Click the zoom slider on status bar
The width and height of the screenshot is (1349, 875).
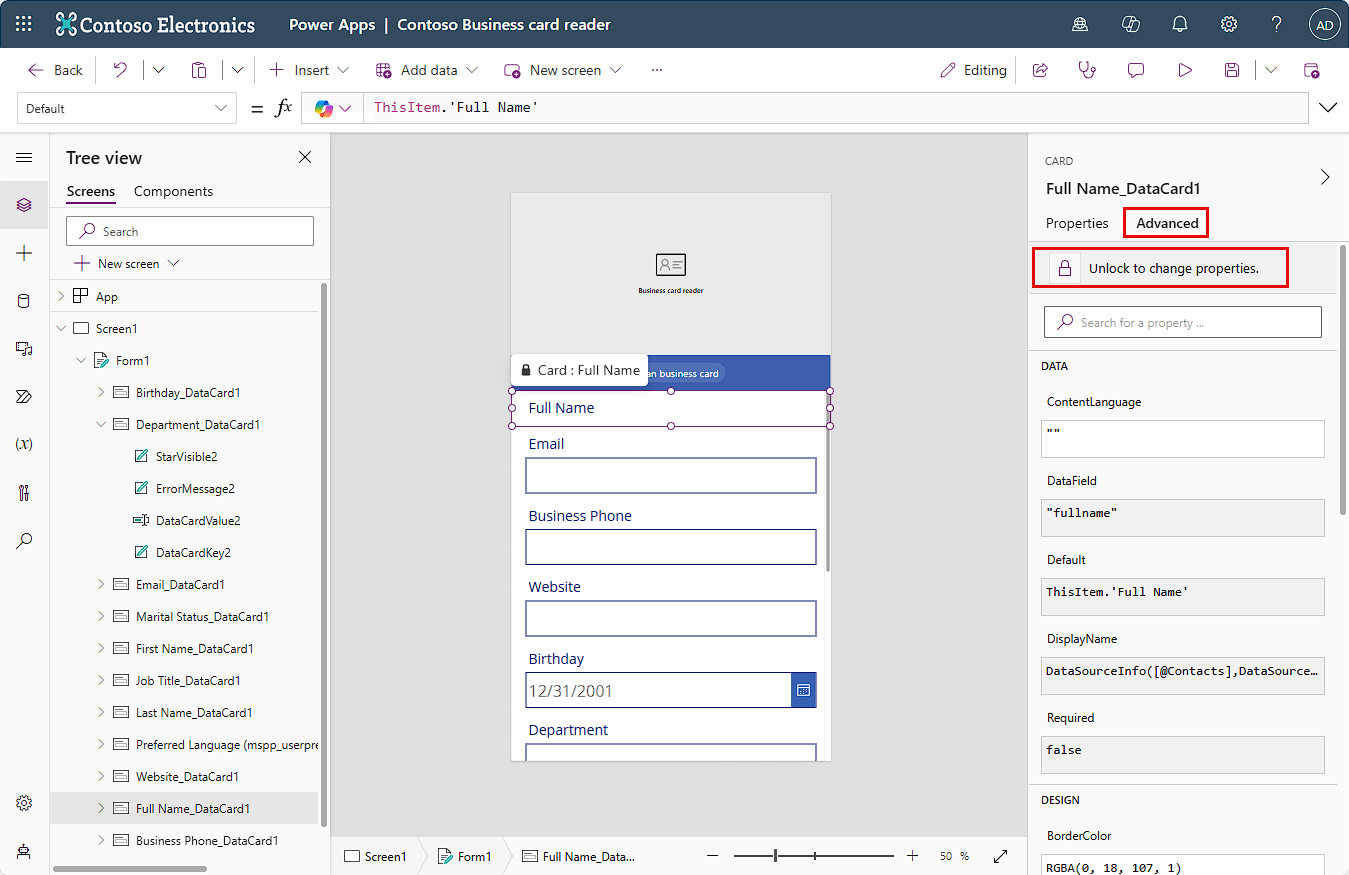(776, 856)
